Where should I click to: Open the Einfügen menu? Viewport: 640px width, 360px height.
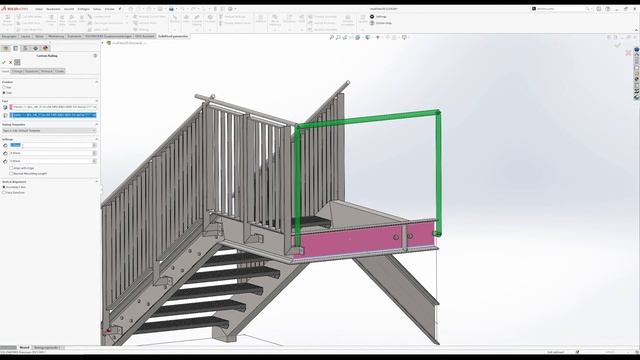[x=84, y=9]
